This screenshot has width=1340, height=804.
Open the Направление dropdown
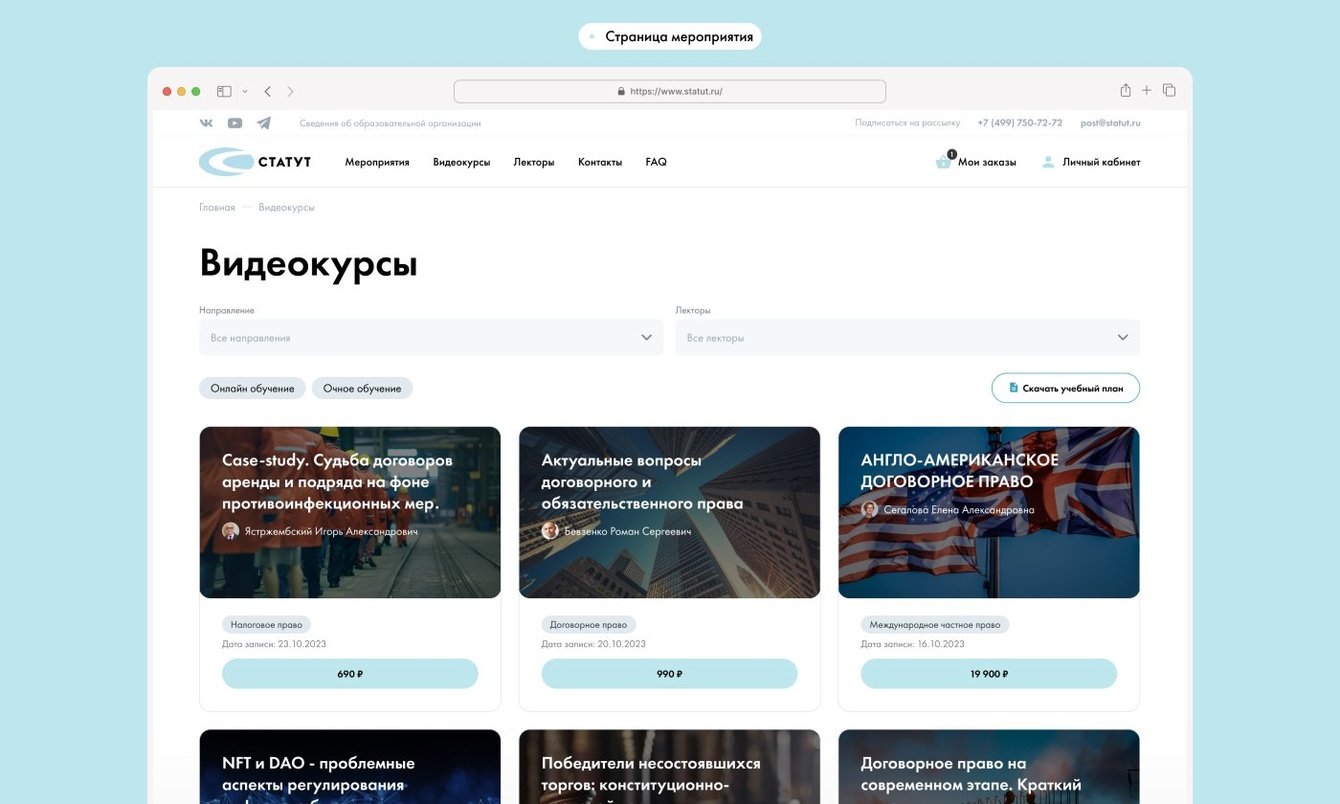coord(431,337)
